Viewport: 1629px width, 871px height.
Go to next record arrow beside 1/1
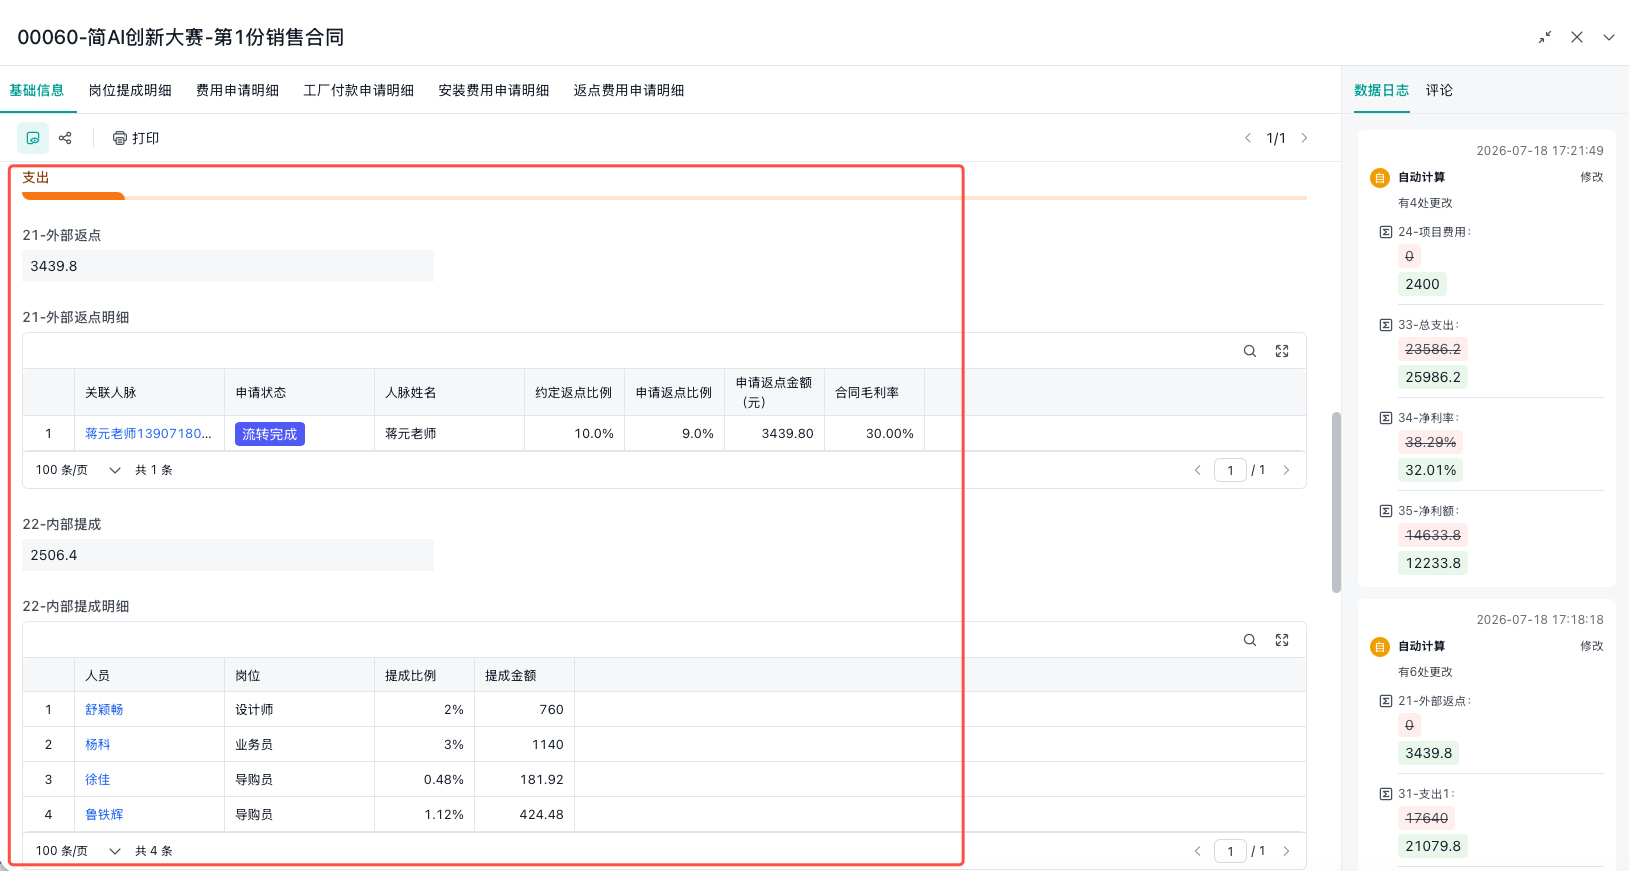coord(1304,138)
